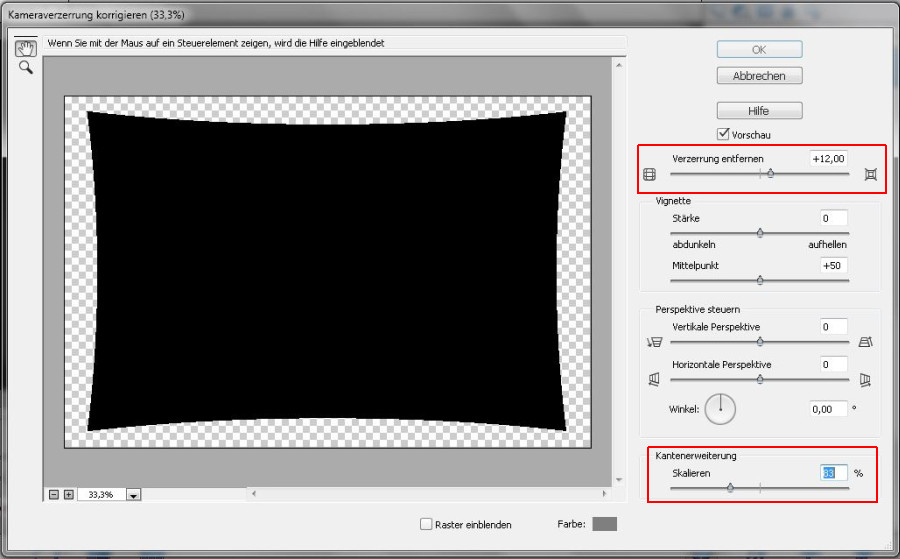Click the black distorted preview image
The image size is (900, 559).
pos(327,271)
